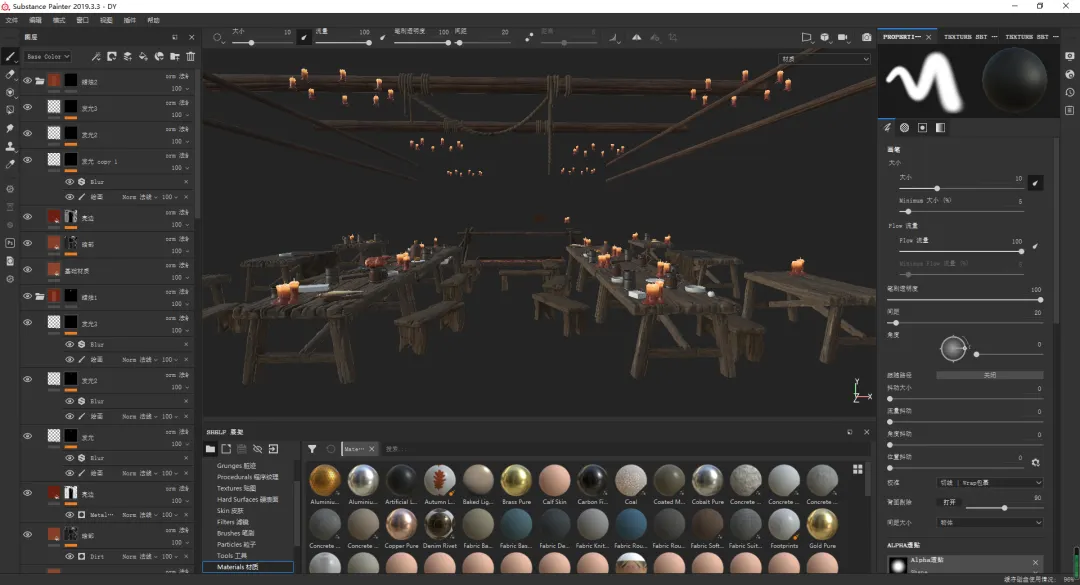This screenshot has height=585, width=1080.
Task: Select Grunges category in shelf list
Action: coord(236,466)
